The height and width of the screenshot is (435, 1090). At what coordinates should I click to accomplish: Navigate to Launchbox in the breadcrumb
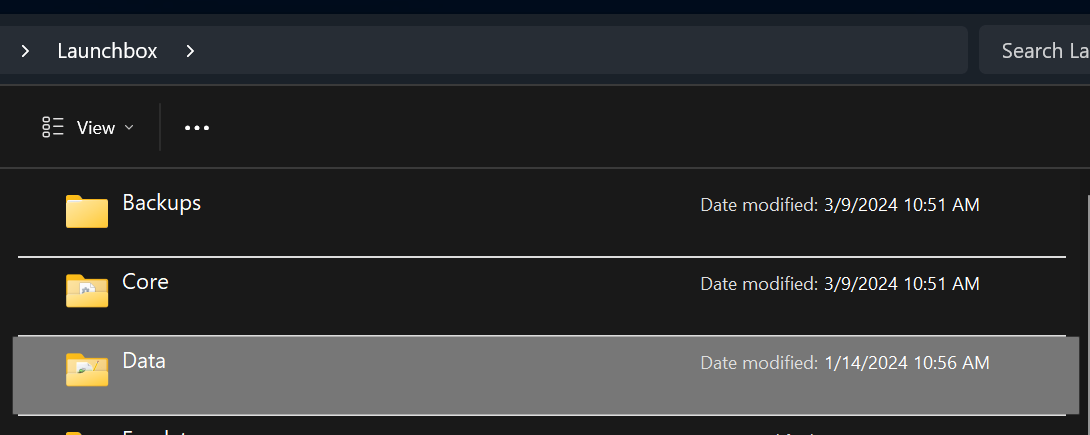pyautogui.click(x=107, y=51)
